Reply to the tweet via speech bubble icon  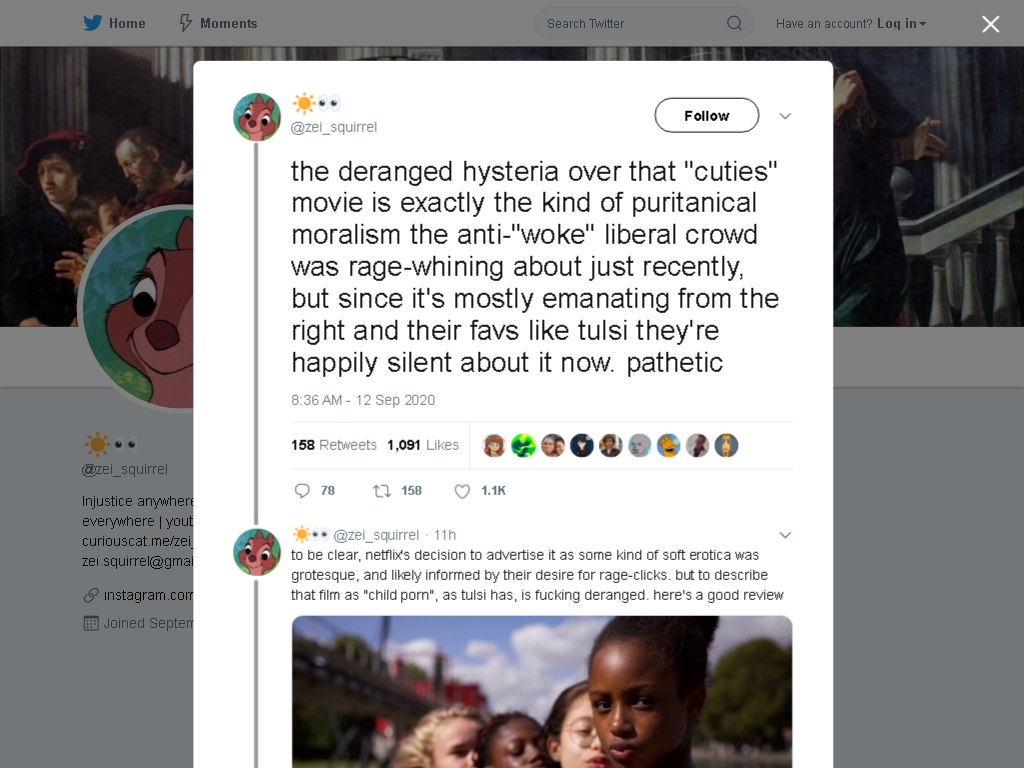point(302,490)
